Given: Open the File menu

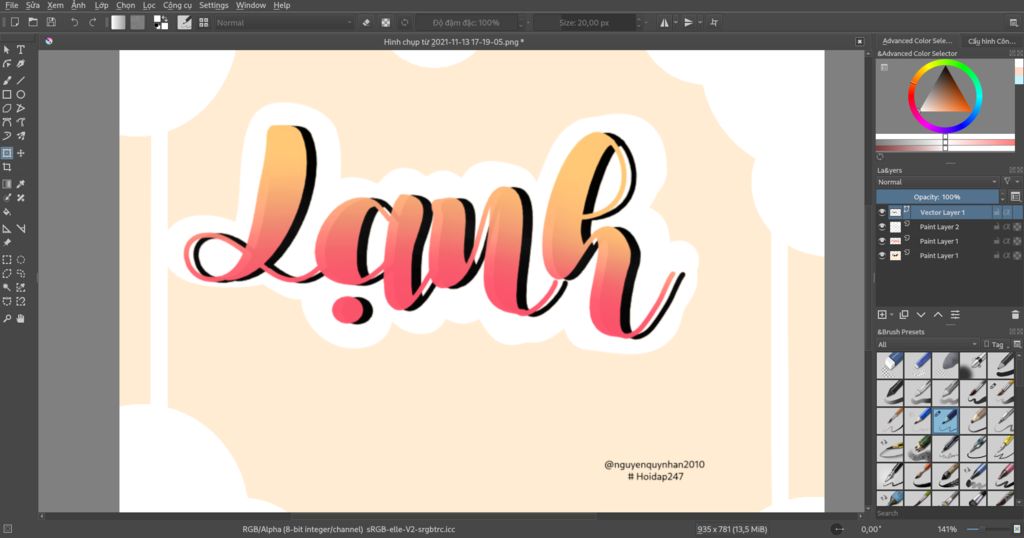Looking at the screenshot, I should tap(12, 5).
